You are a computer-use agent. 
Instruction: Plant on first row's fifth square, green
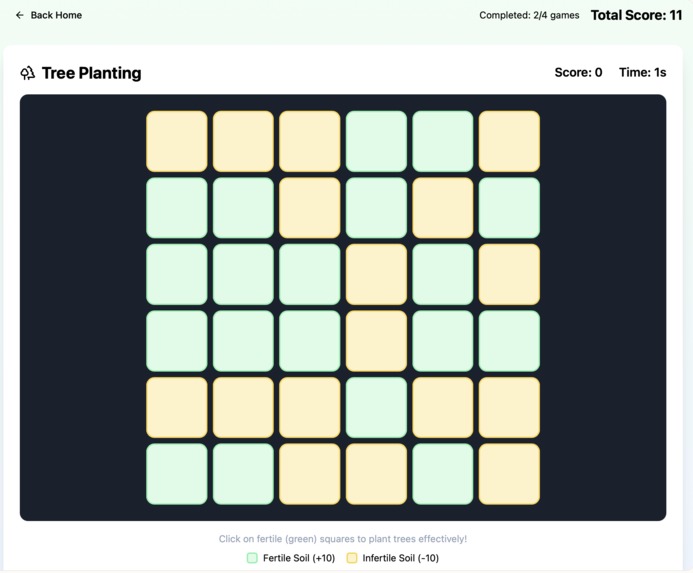pyautogui.click(x=443, y=141)
